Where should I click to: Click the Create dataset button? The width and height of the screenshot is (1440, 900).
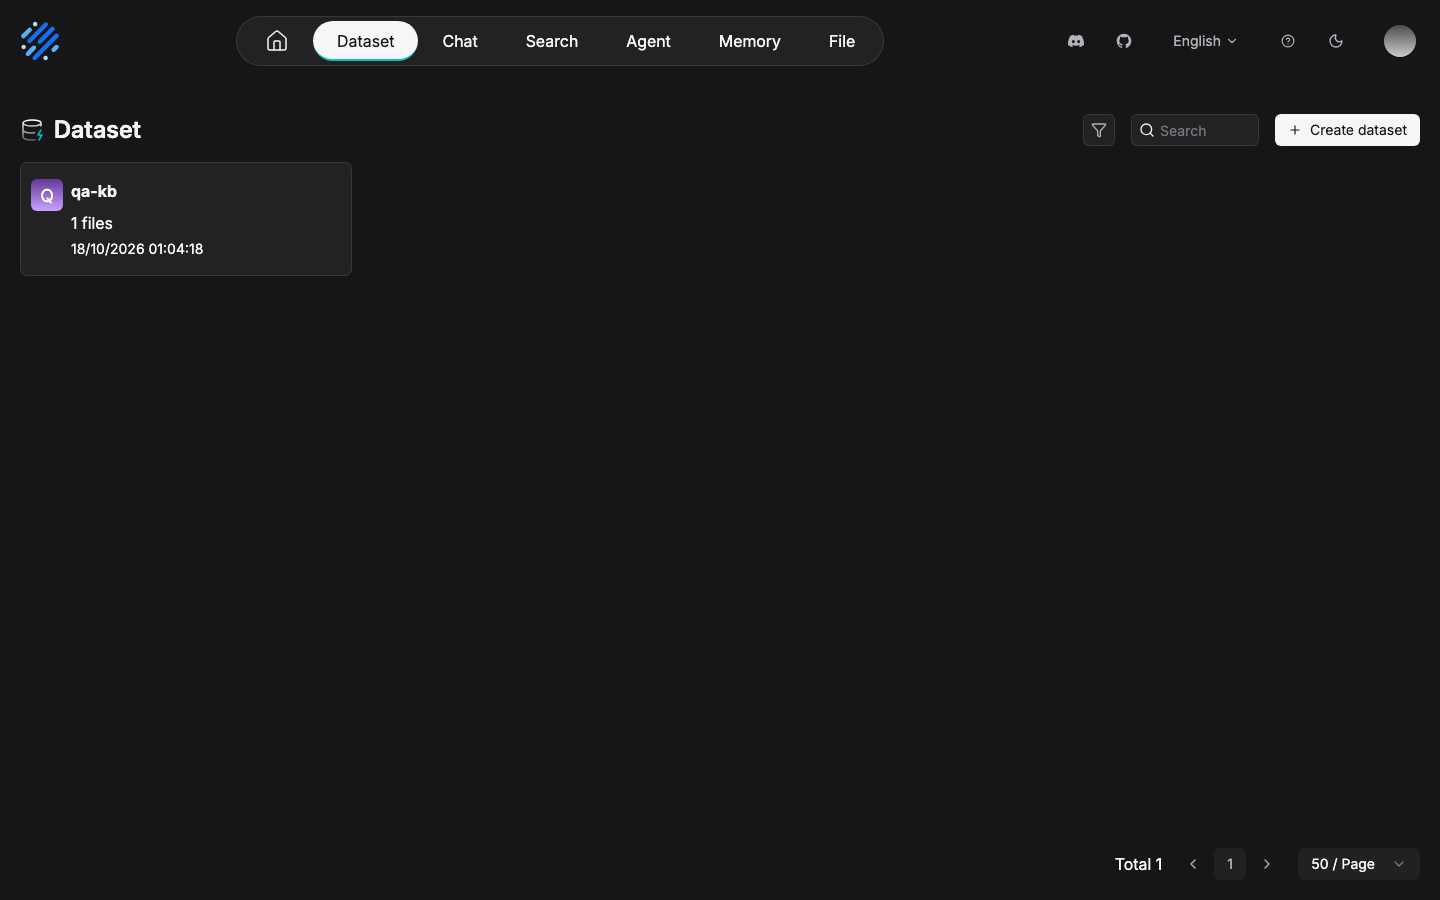point(1347,130)
